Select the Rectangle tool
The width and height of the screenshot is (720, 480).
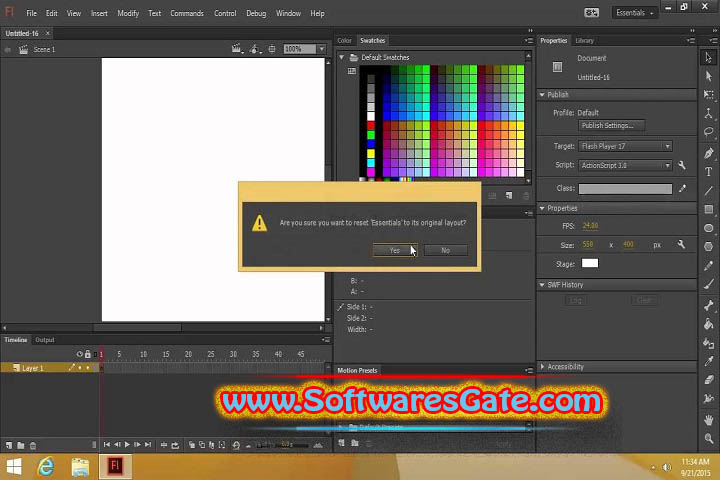point(709,209)
